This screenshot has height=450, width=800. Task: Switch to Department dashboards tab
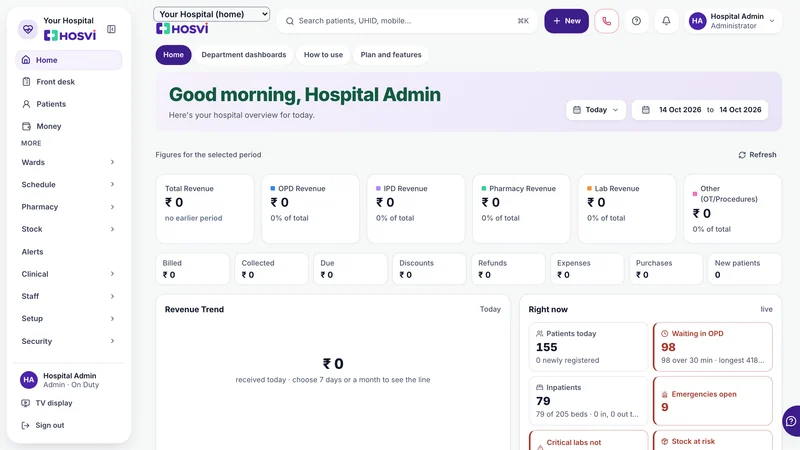[x=244, y=55]
